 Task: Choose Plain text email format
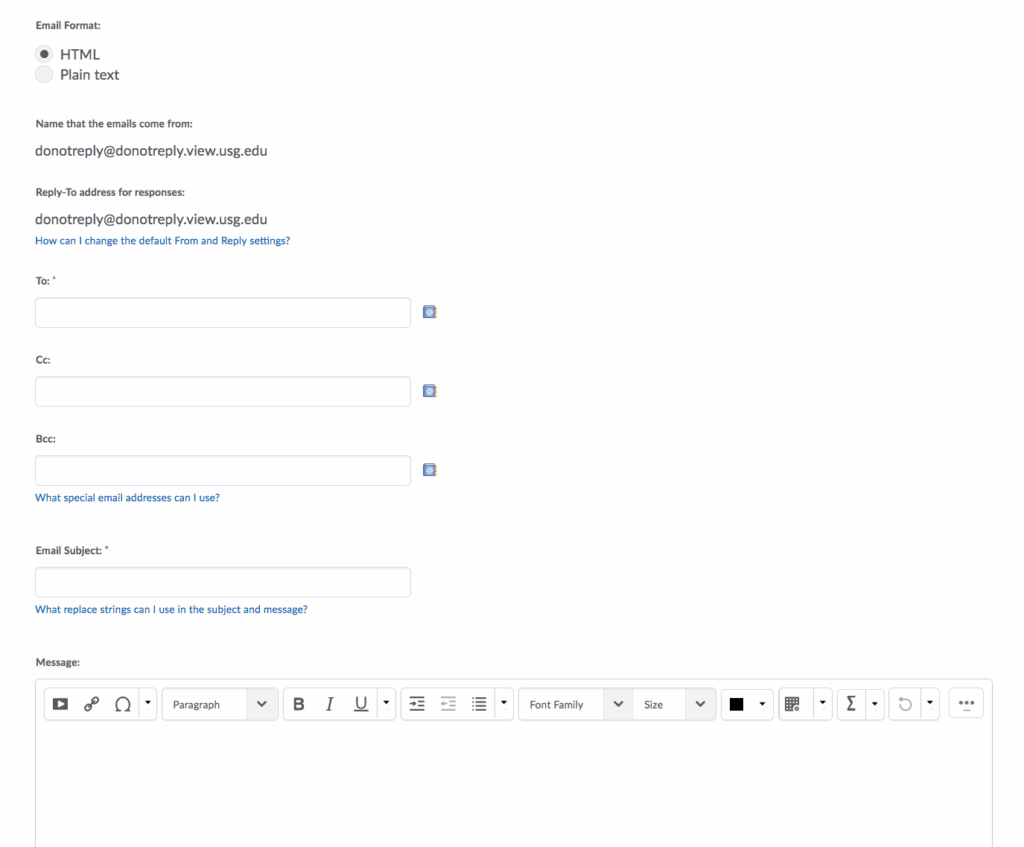click(44, 75)
